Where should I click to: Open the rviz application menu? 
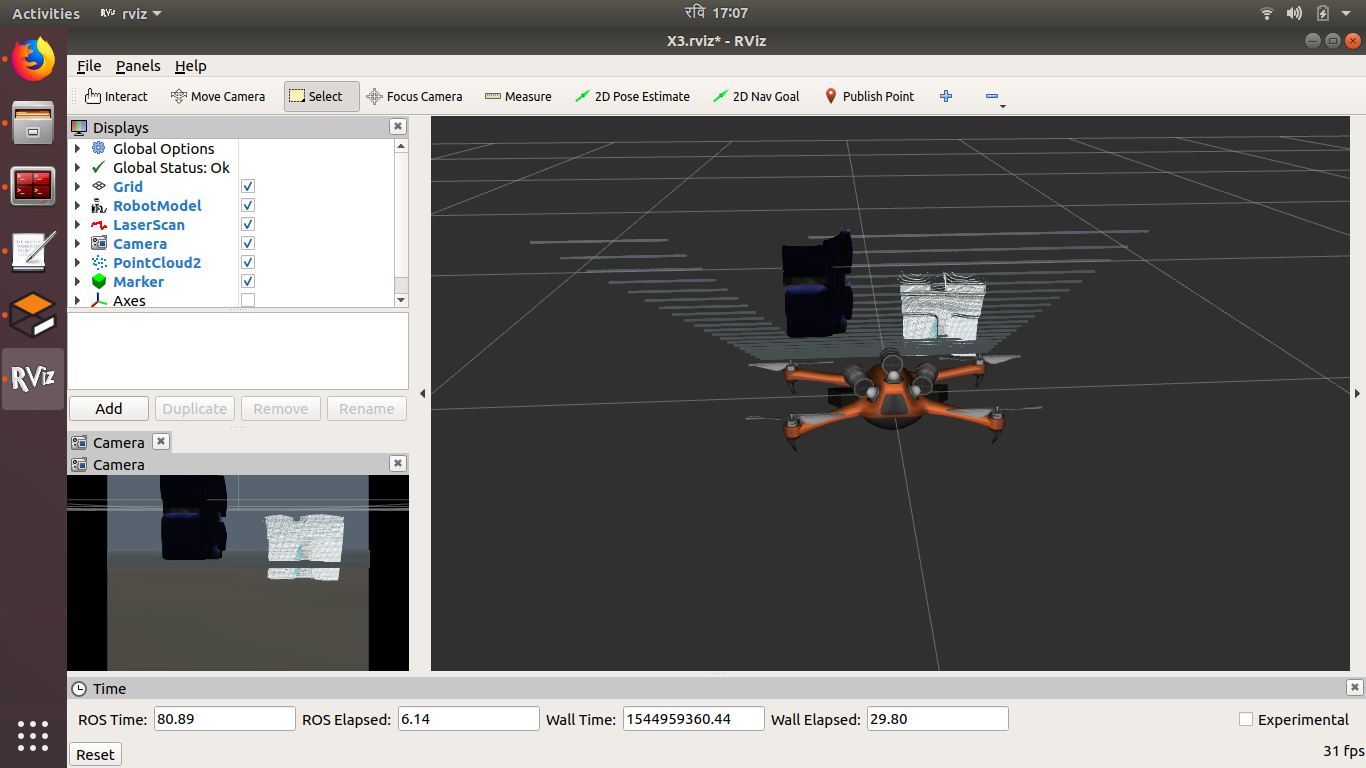coord(131,13)
